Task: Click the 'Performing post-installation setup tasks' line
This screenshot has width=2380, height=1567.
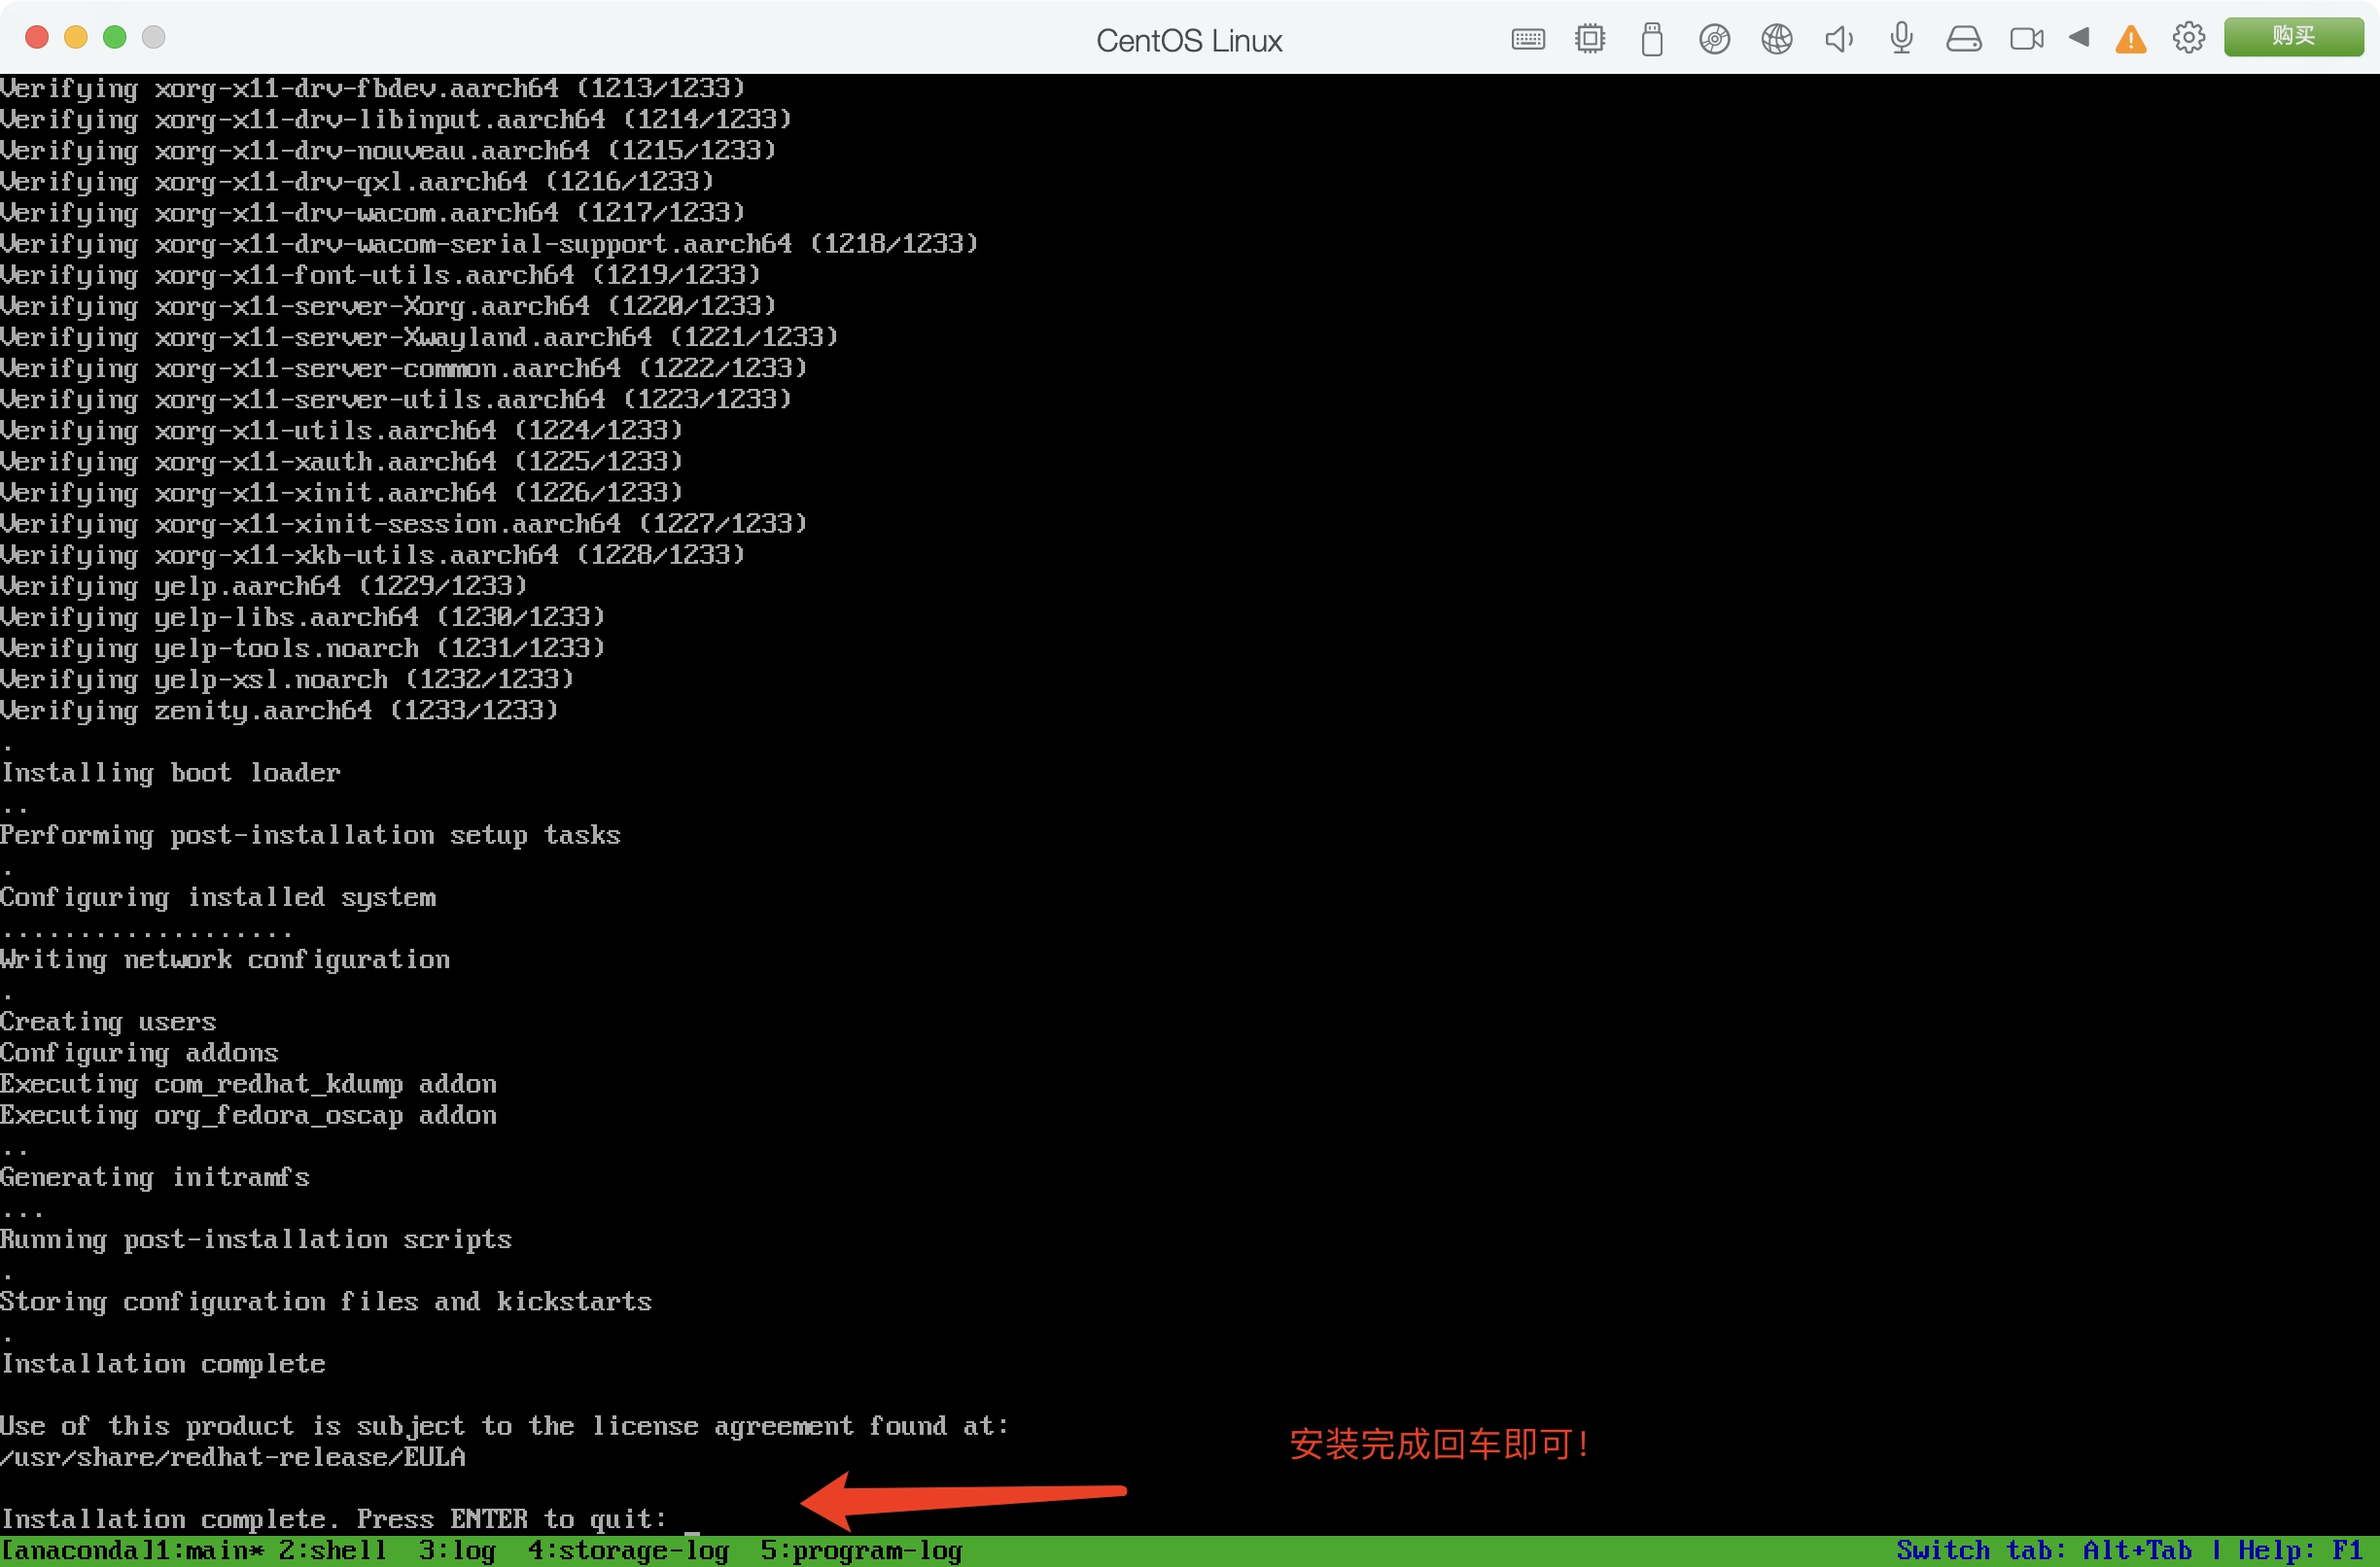Action: click(x=310, y=834)
